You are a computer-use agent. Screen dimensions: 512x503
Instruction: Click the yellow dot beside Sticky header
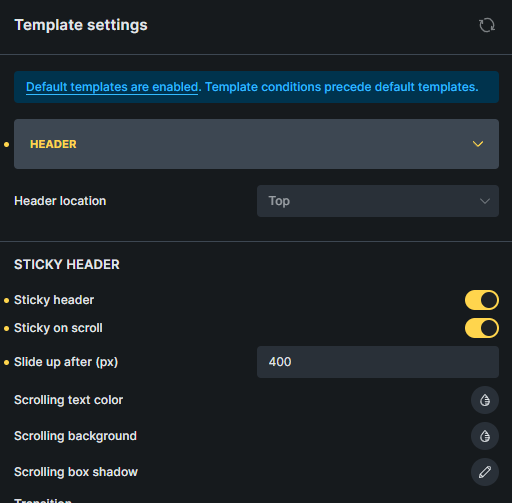pyautogui.click(x=6, y=300)
